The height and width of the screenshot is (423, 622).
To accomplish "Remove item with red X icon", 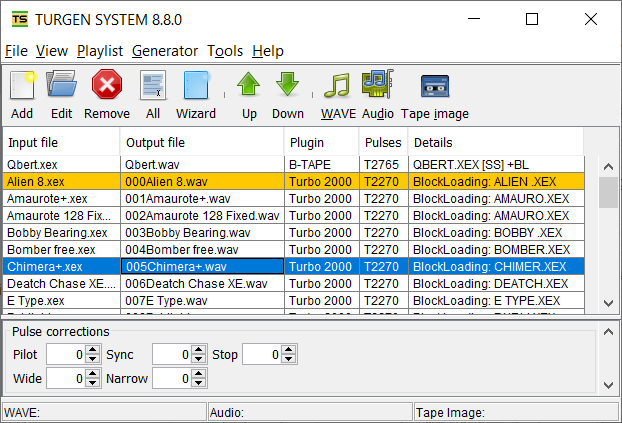I will tap(107, 84).
